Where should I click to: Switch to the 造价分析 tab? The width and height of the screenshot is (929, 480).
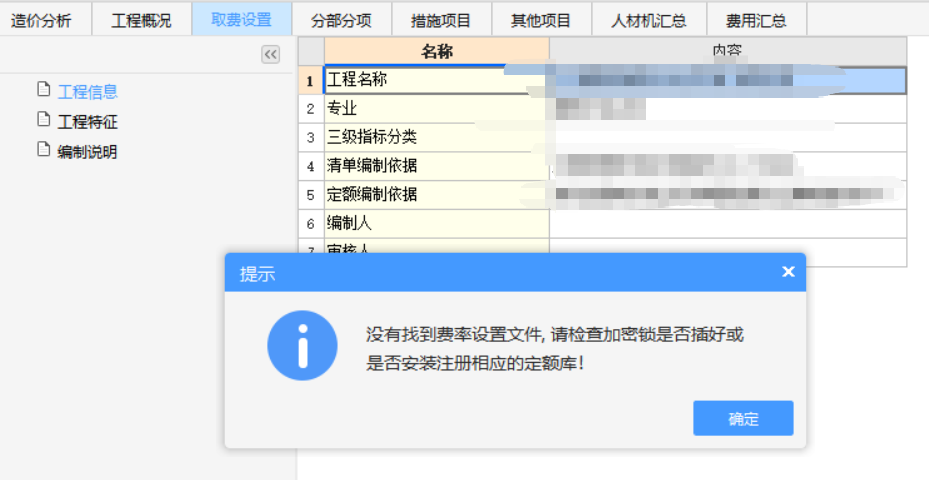tap(41, 20)
